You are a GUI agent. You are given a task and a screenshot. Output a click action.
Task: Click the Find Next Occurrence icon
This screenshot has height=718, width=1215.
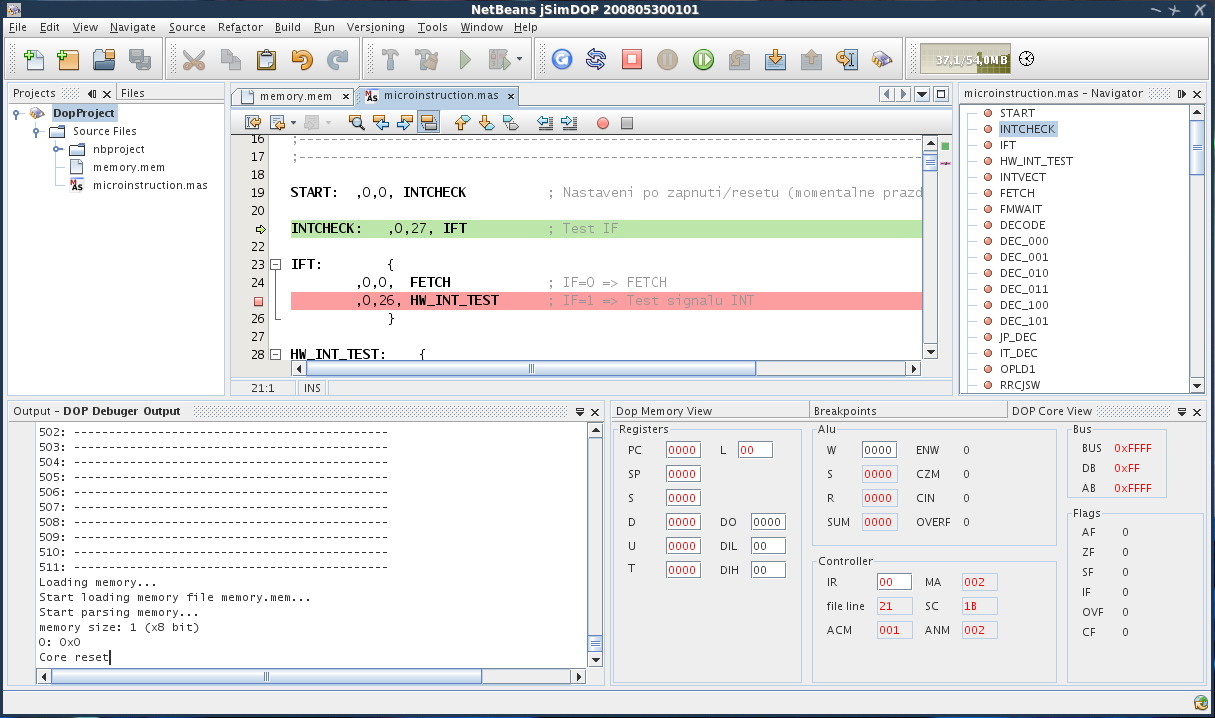tap(405, 123)
